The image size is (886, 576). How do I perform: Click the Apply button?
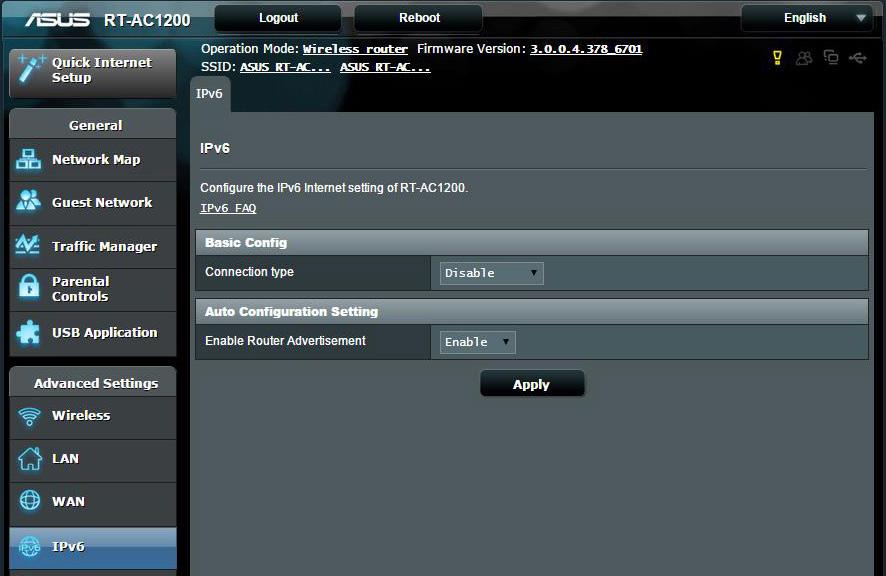tap(532, 384)
